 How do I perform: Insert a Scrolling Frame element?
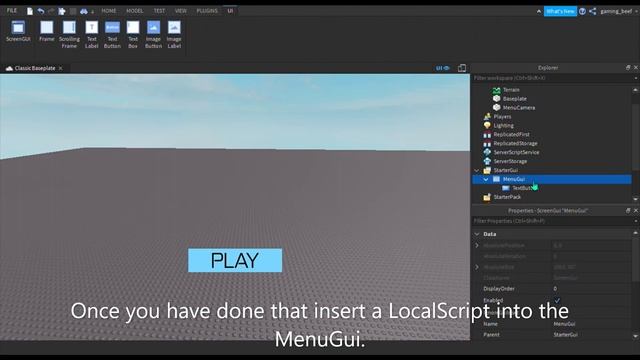[x=69, y=35]
